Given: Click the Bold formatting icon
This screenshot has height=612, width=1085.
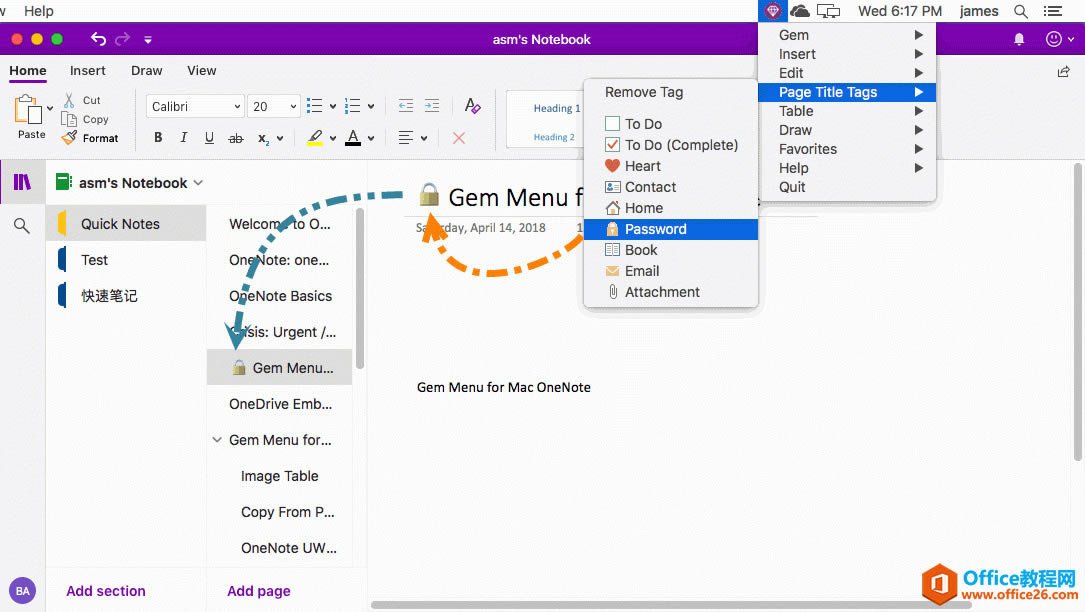Looking at the screenshot, I should (x=158, y=138).
